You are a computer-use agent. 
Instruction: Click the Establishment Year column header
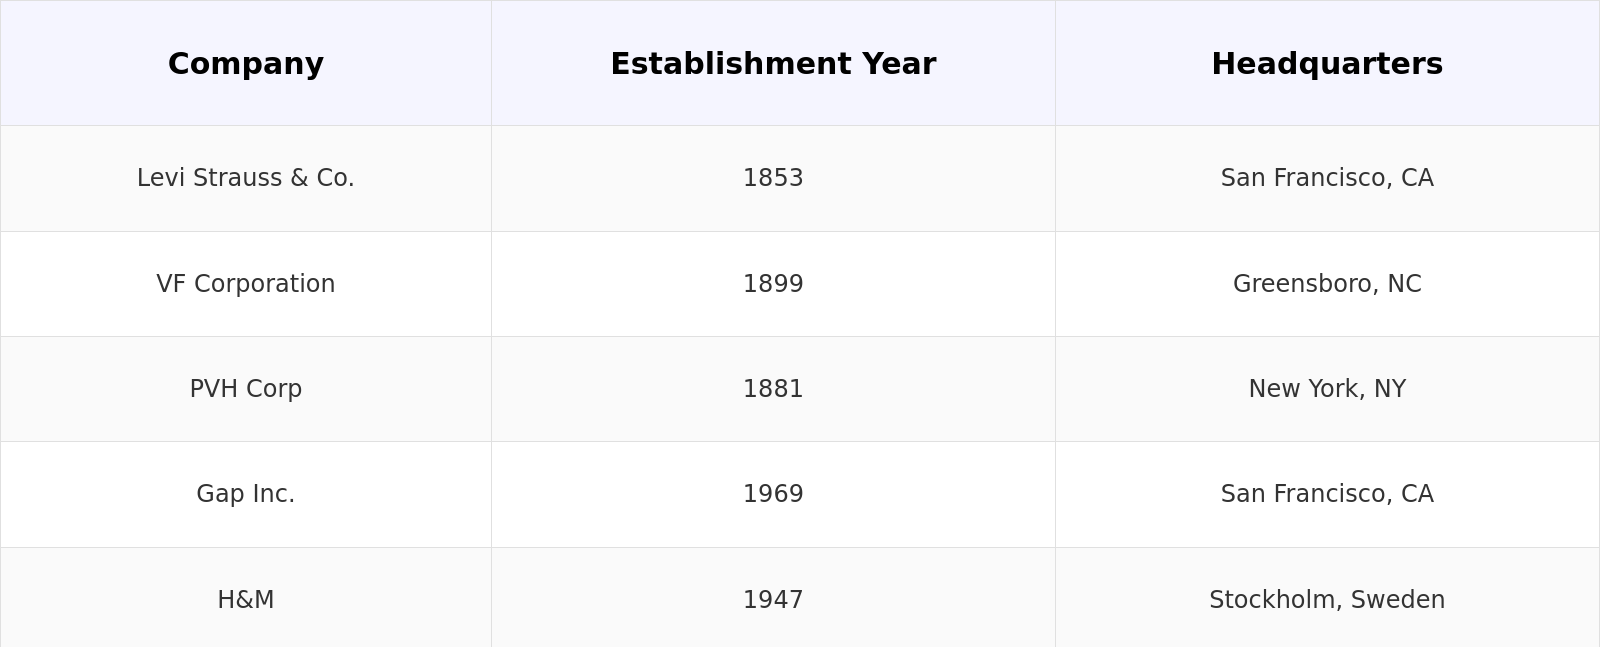[x=773, y=64]
